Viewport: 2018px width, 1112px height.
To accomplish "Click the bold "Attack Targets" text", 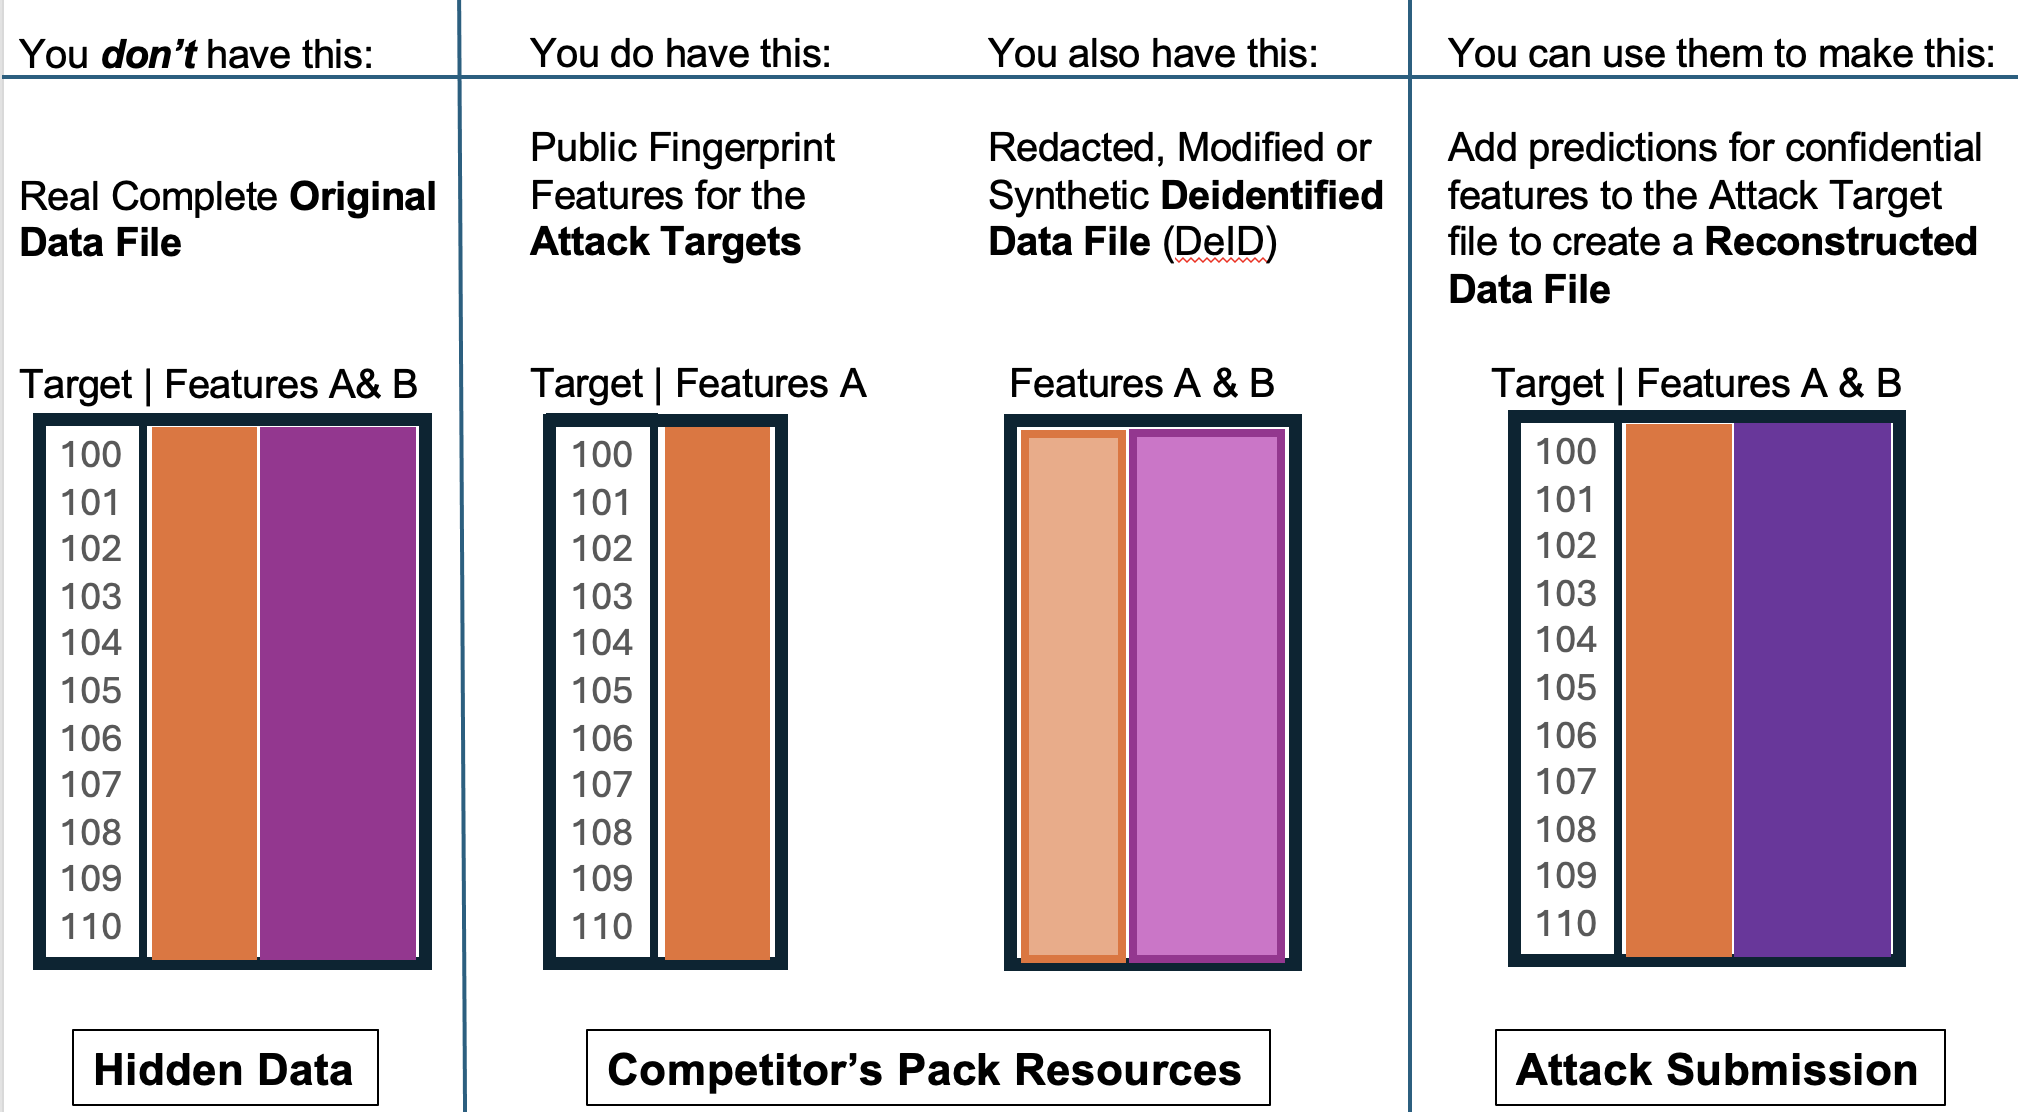I will [665, 242].
